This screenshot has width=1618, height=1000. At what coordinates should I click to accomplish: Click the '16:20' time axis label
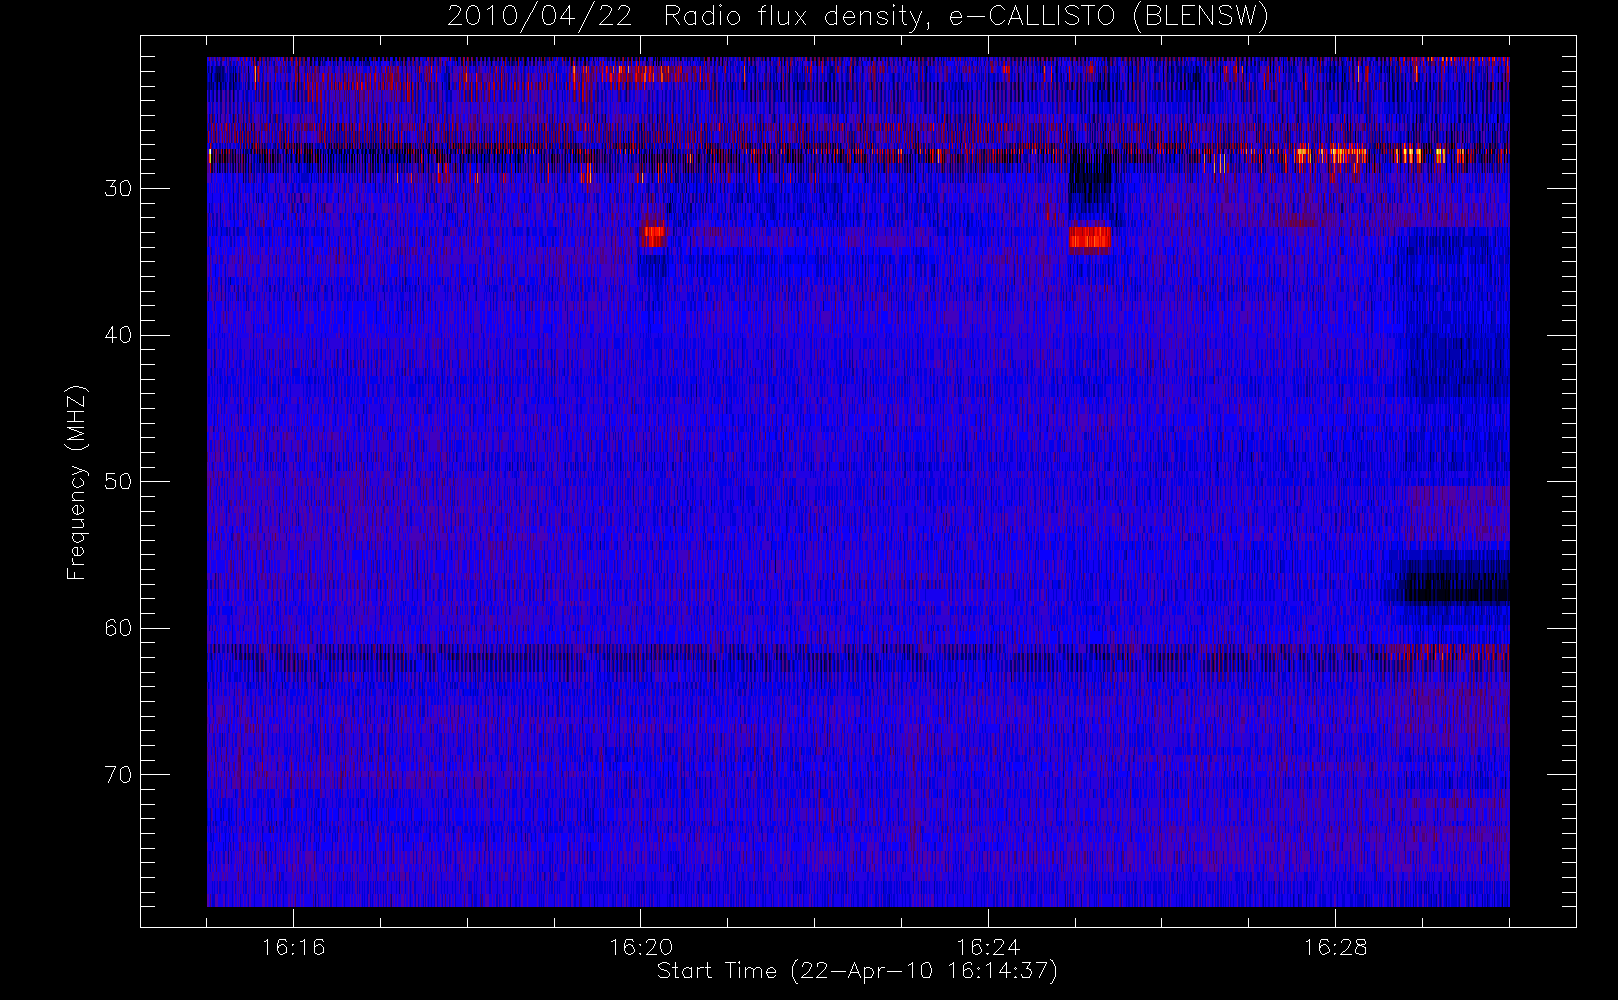pyautogui.click(x=641, y=947)
